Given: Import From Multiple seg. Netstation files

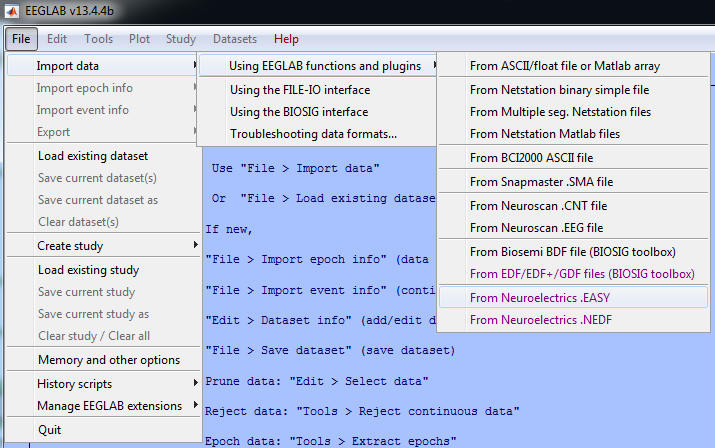Looking at the screenshot, I should coord(573,112).
